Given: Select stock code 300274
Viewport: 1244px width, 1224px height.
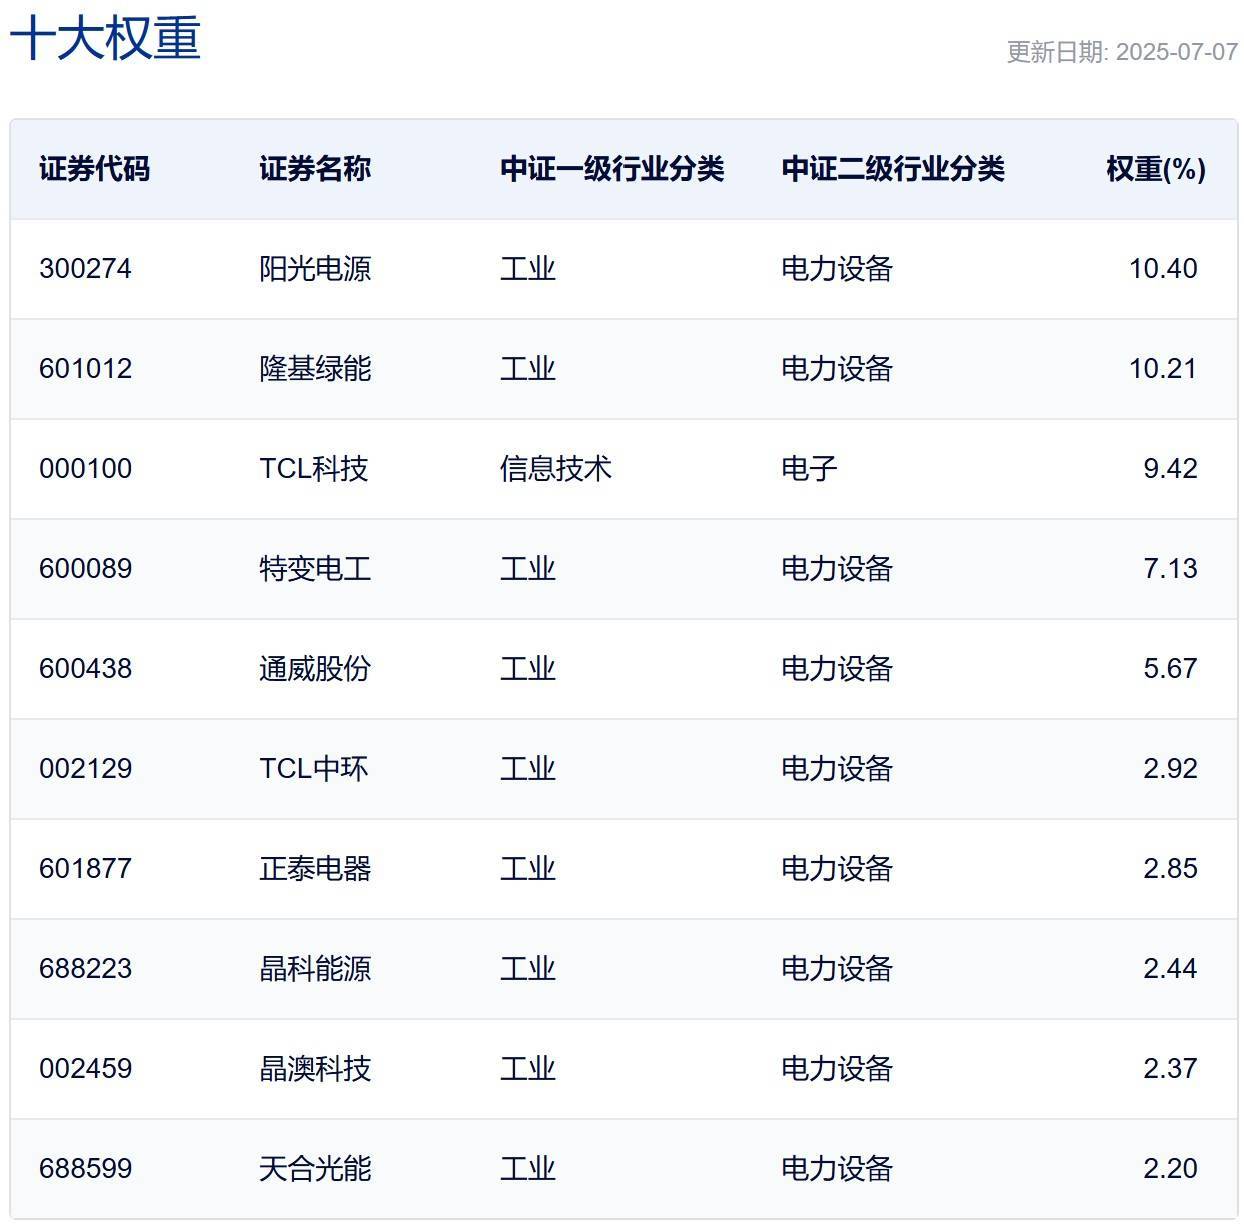Looking at the screenshot, I should click(x=85, y=269).
